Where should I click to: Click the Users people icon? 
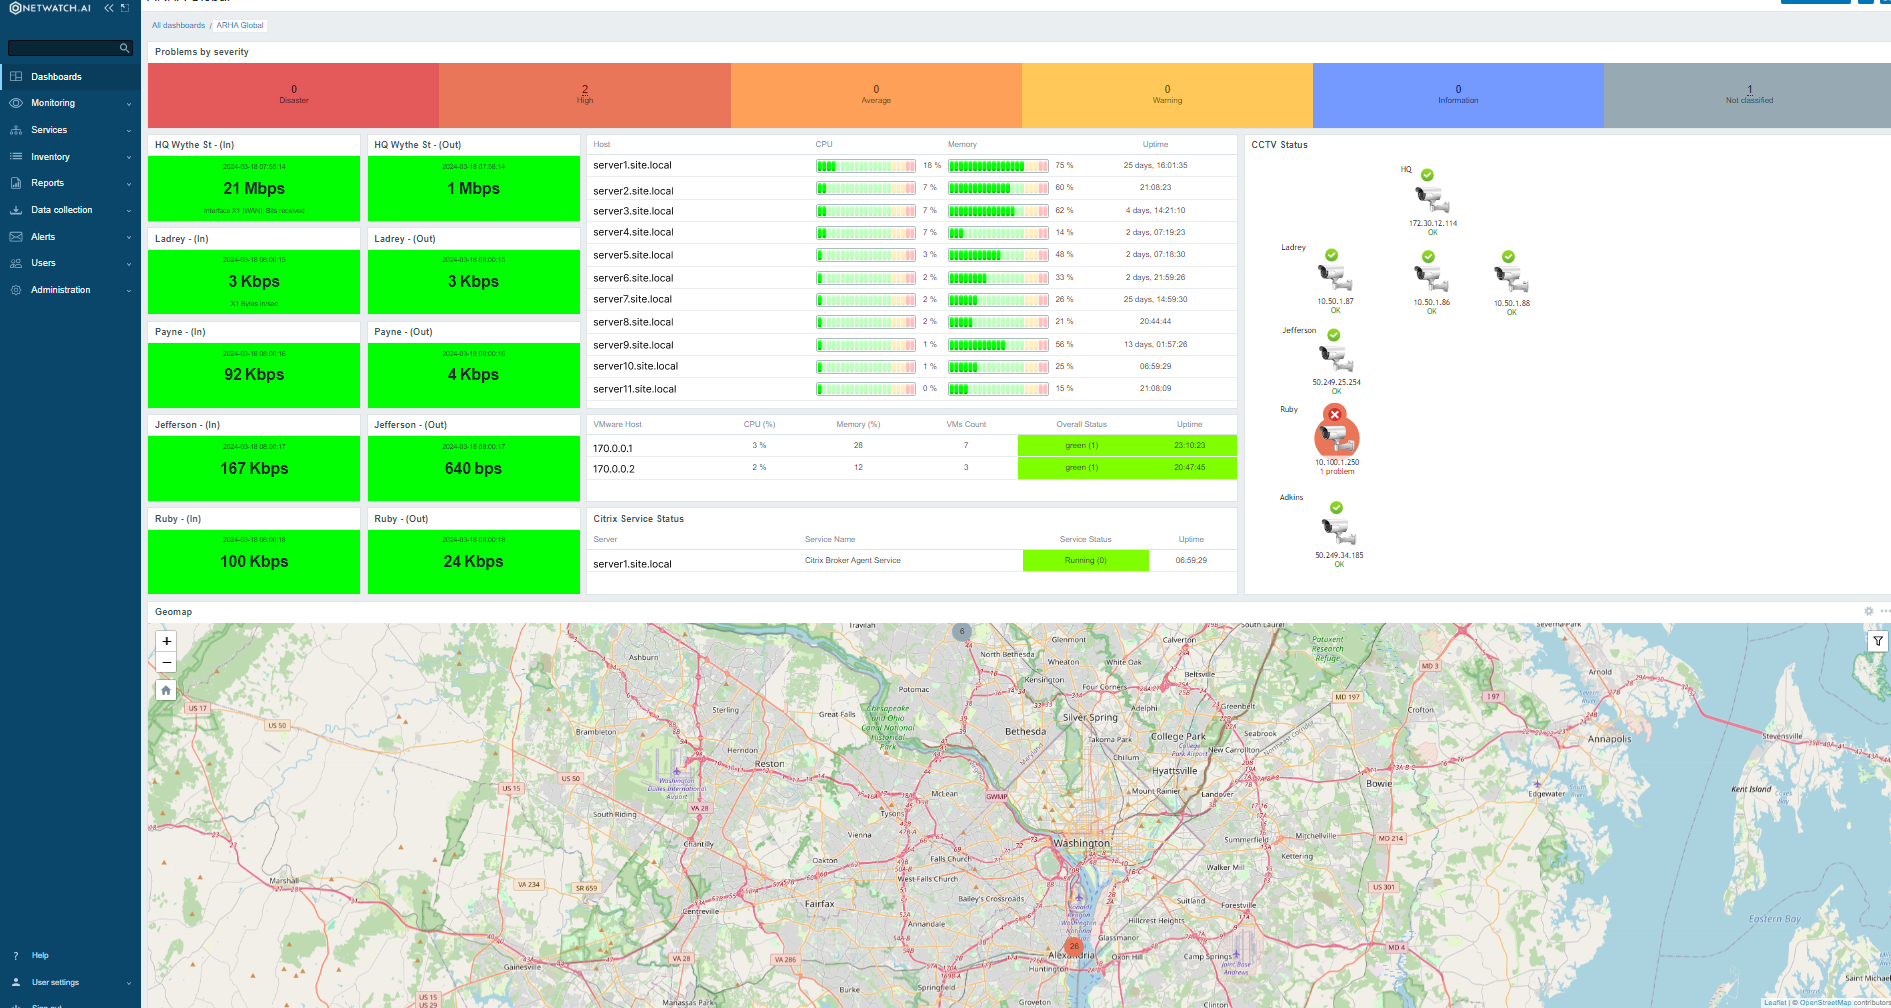tap(16, 263)
